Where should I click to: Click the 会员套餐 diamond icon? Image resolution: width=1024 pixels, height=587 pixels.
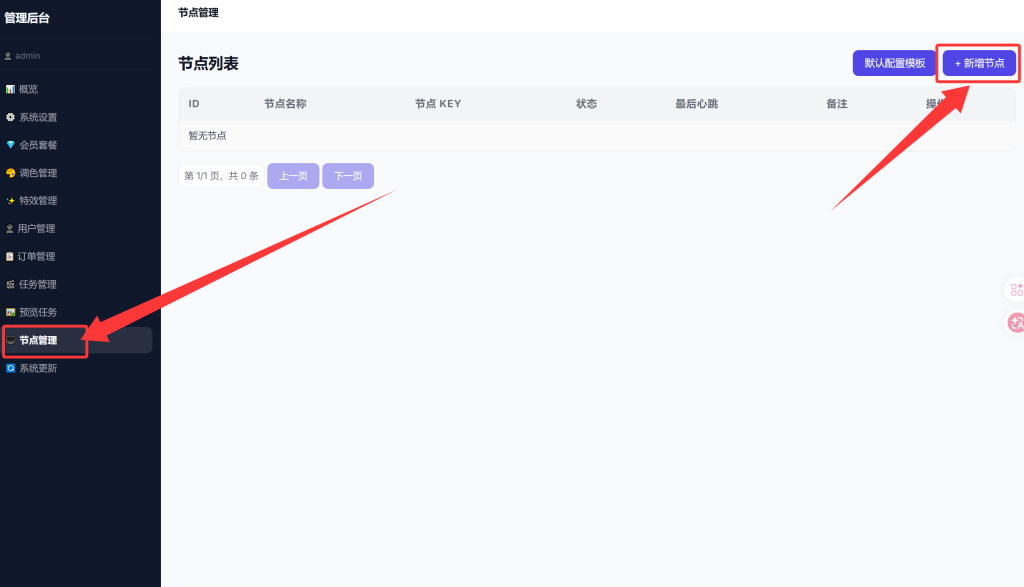pos(10,145)
